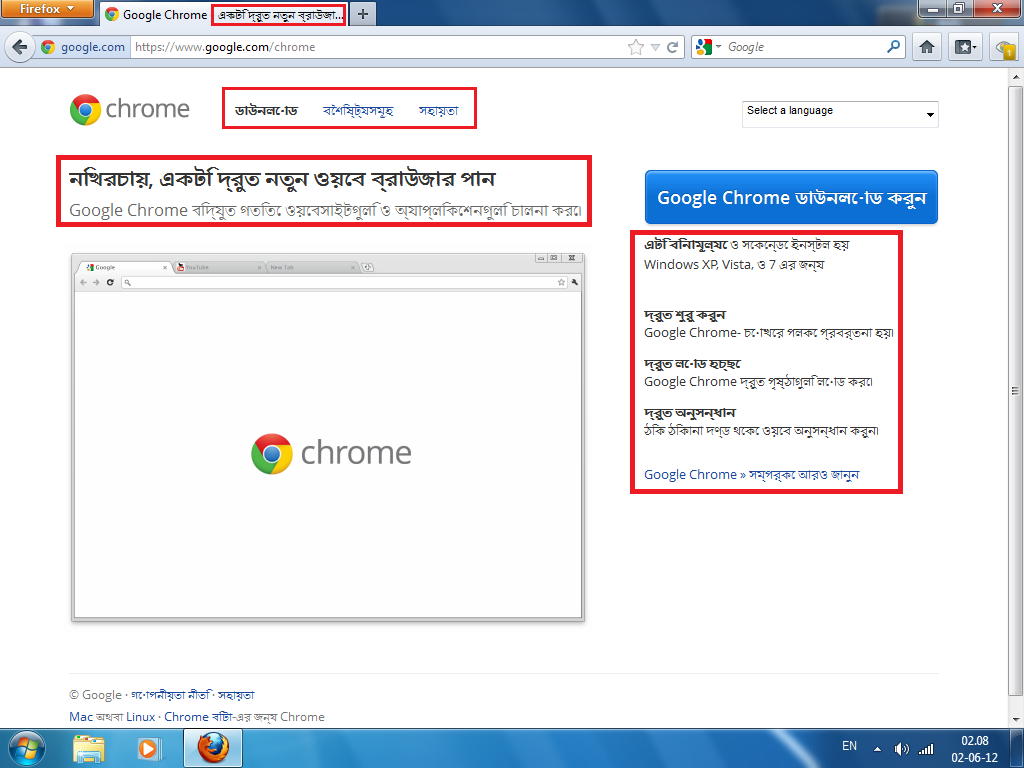Image resolution: width=1024 pixels, height=768 pixels.
Task: Click the blue Google Chrome download button
Action: pos(791,197)
